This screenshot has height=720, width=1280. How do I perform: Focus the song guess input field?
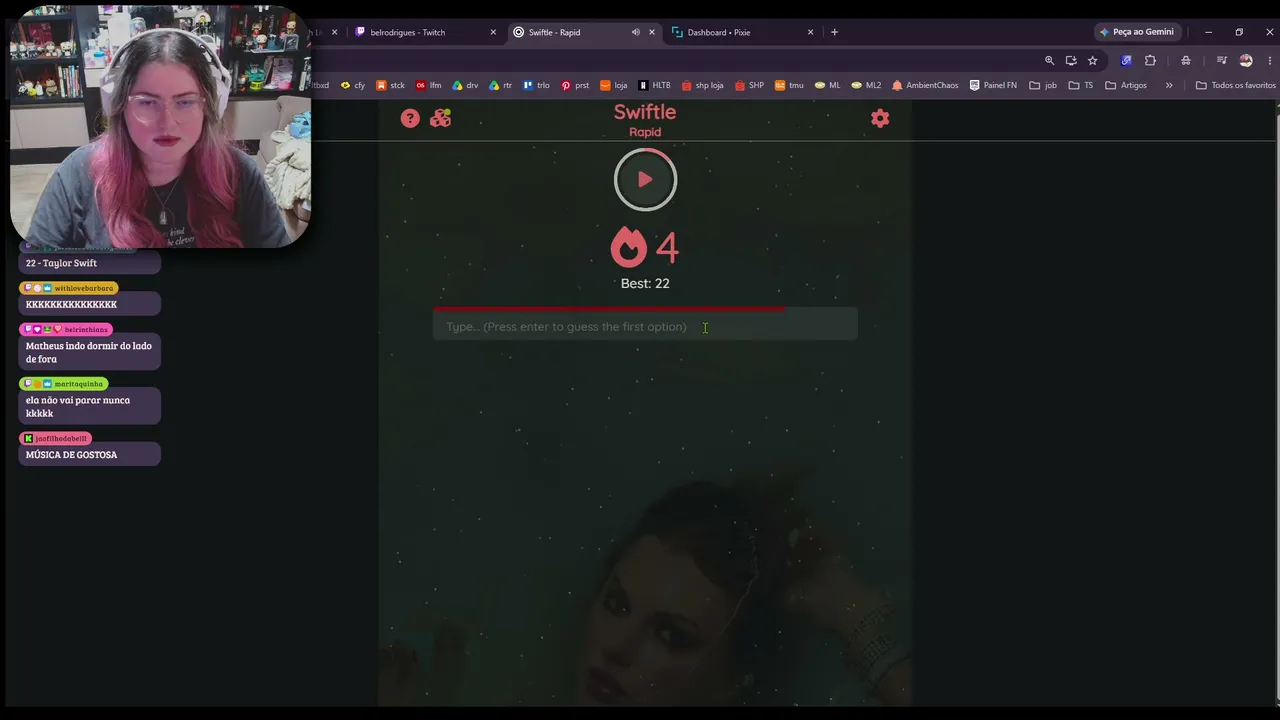click(645, 327)
